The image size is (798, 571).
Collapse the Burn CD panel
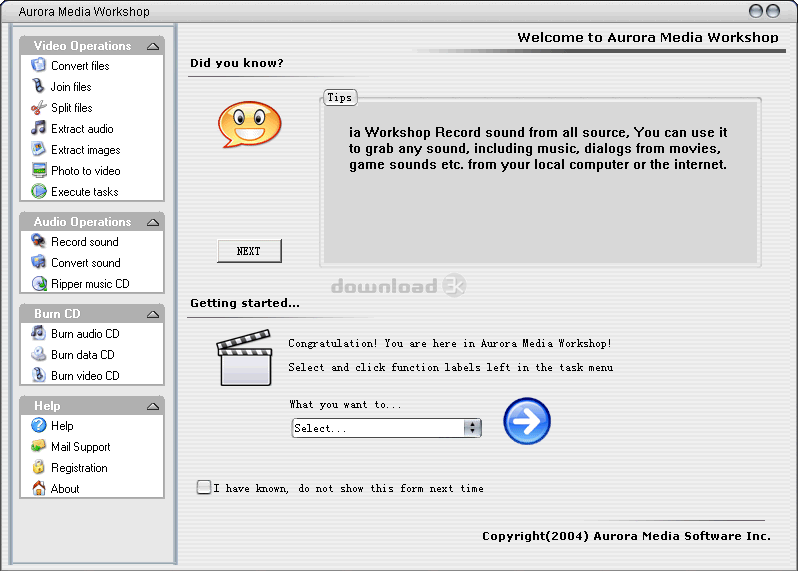pyautogui.click(x=153, y=315)
